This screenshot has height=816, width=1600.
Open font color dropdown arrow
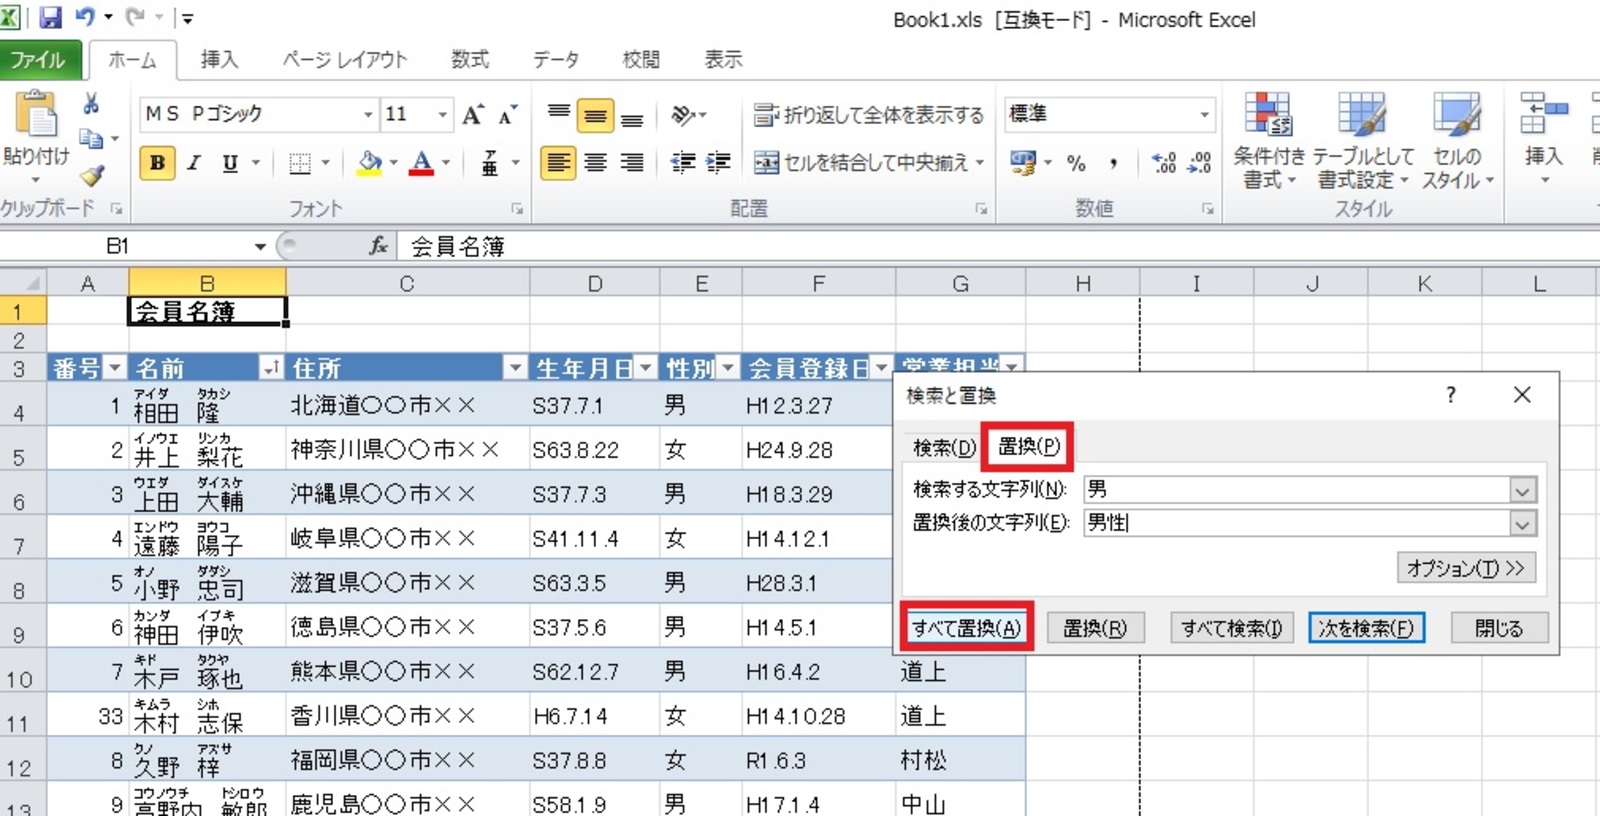coord(446,163)
